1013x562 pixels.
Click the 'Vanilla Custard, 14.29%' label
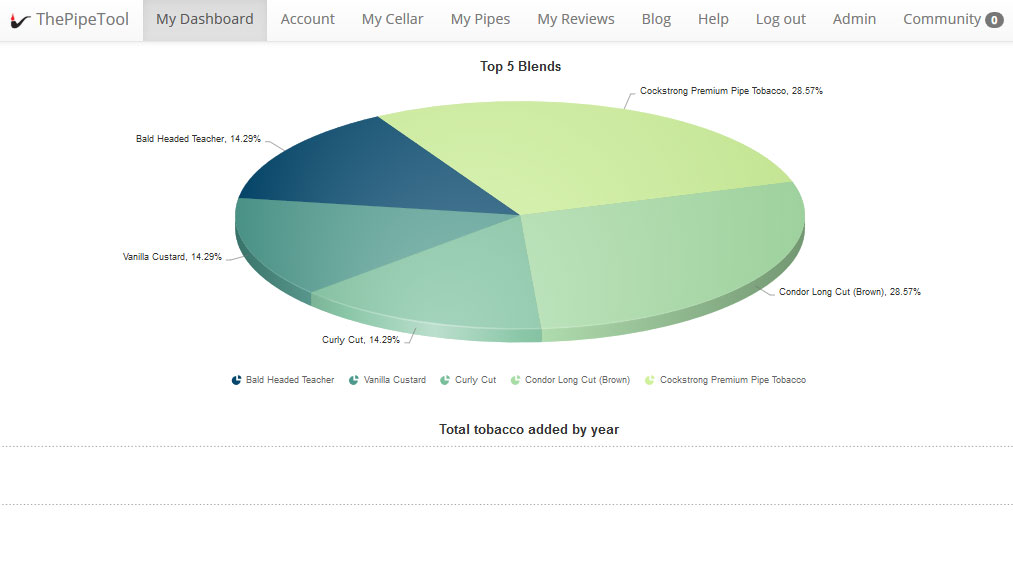point(172,257)
